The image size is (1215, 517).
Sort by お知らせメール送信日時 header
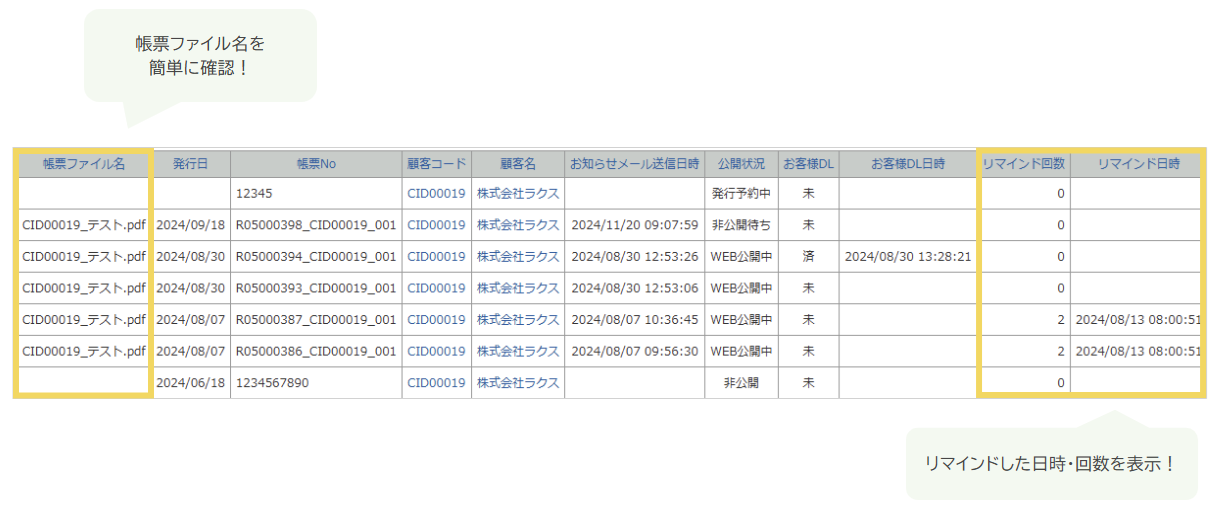click(634, 164)
